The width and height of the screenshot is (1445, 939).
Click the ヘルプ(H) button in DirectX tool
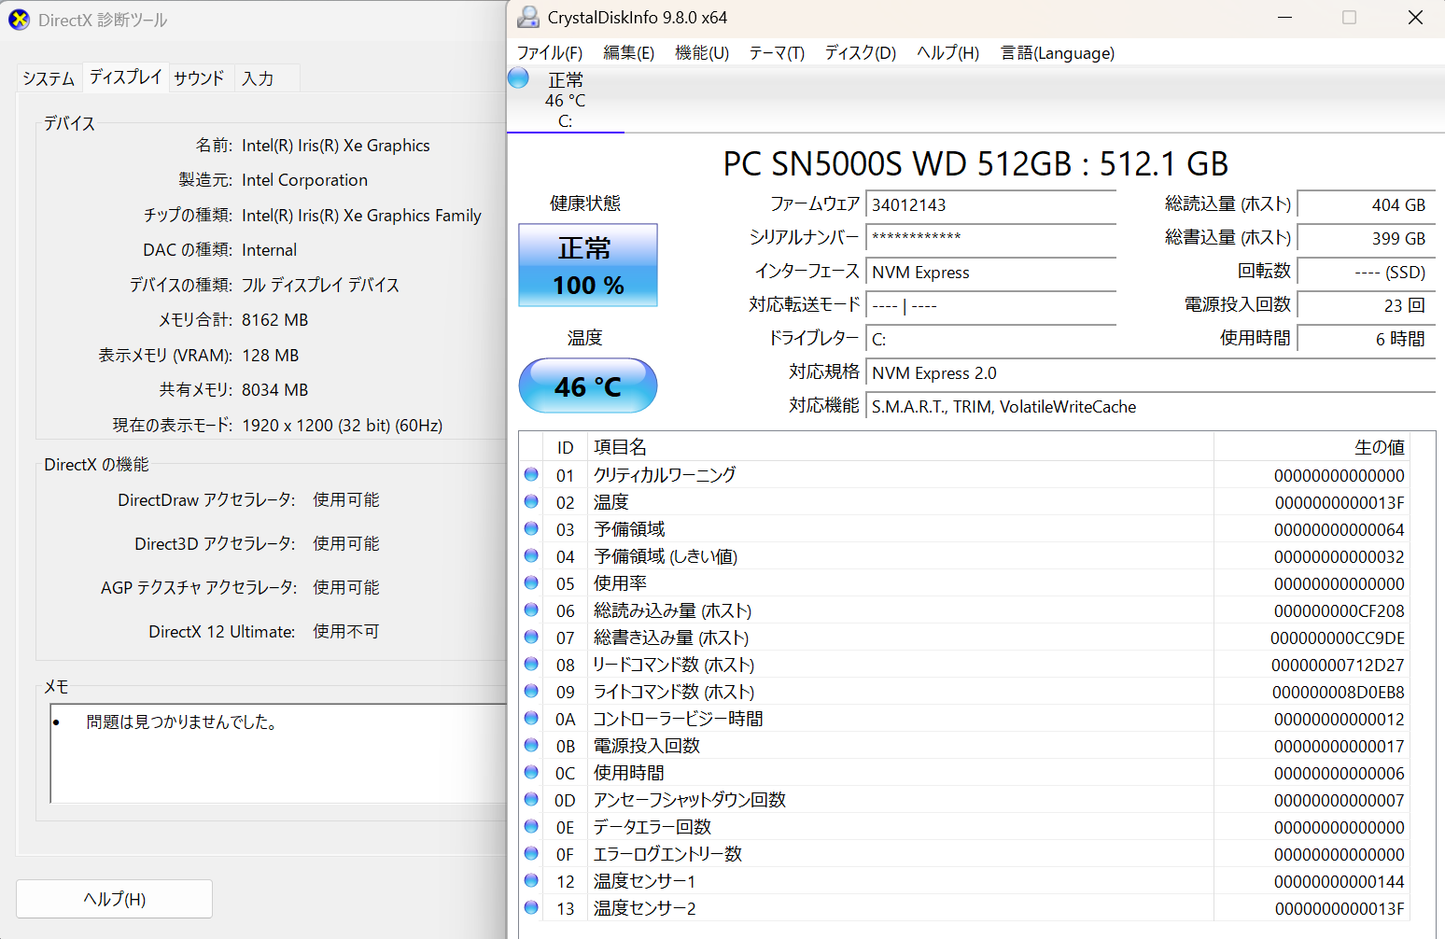pyautogui.click(x=114, y=899)
